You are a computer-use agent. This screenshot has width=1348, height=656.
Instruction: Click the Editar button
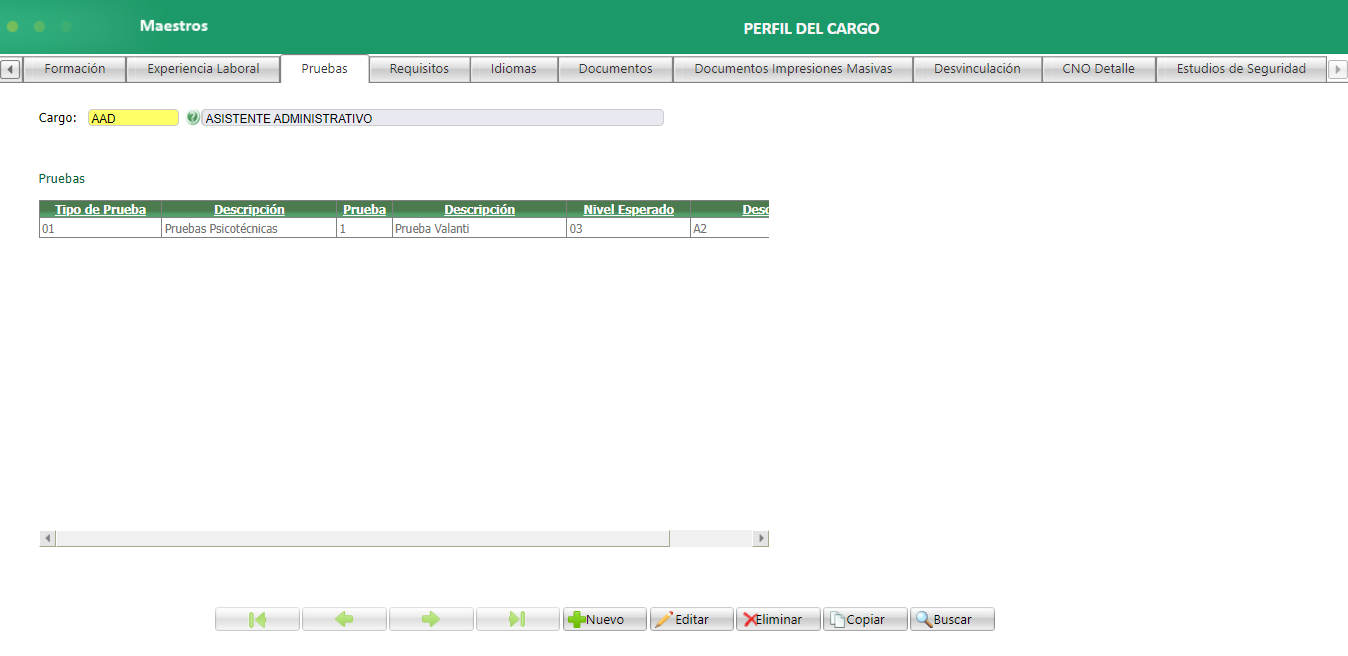click(692, 619)
